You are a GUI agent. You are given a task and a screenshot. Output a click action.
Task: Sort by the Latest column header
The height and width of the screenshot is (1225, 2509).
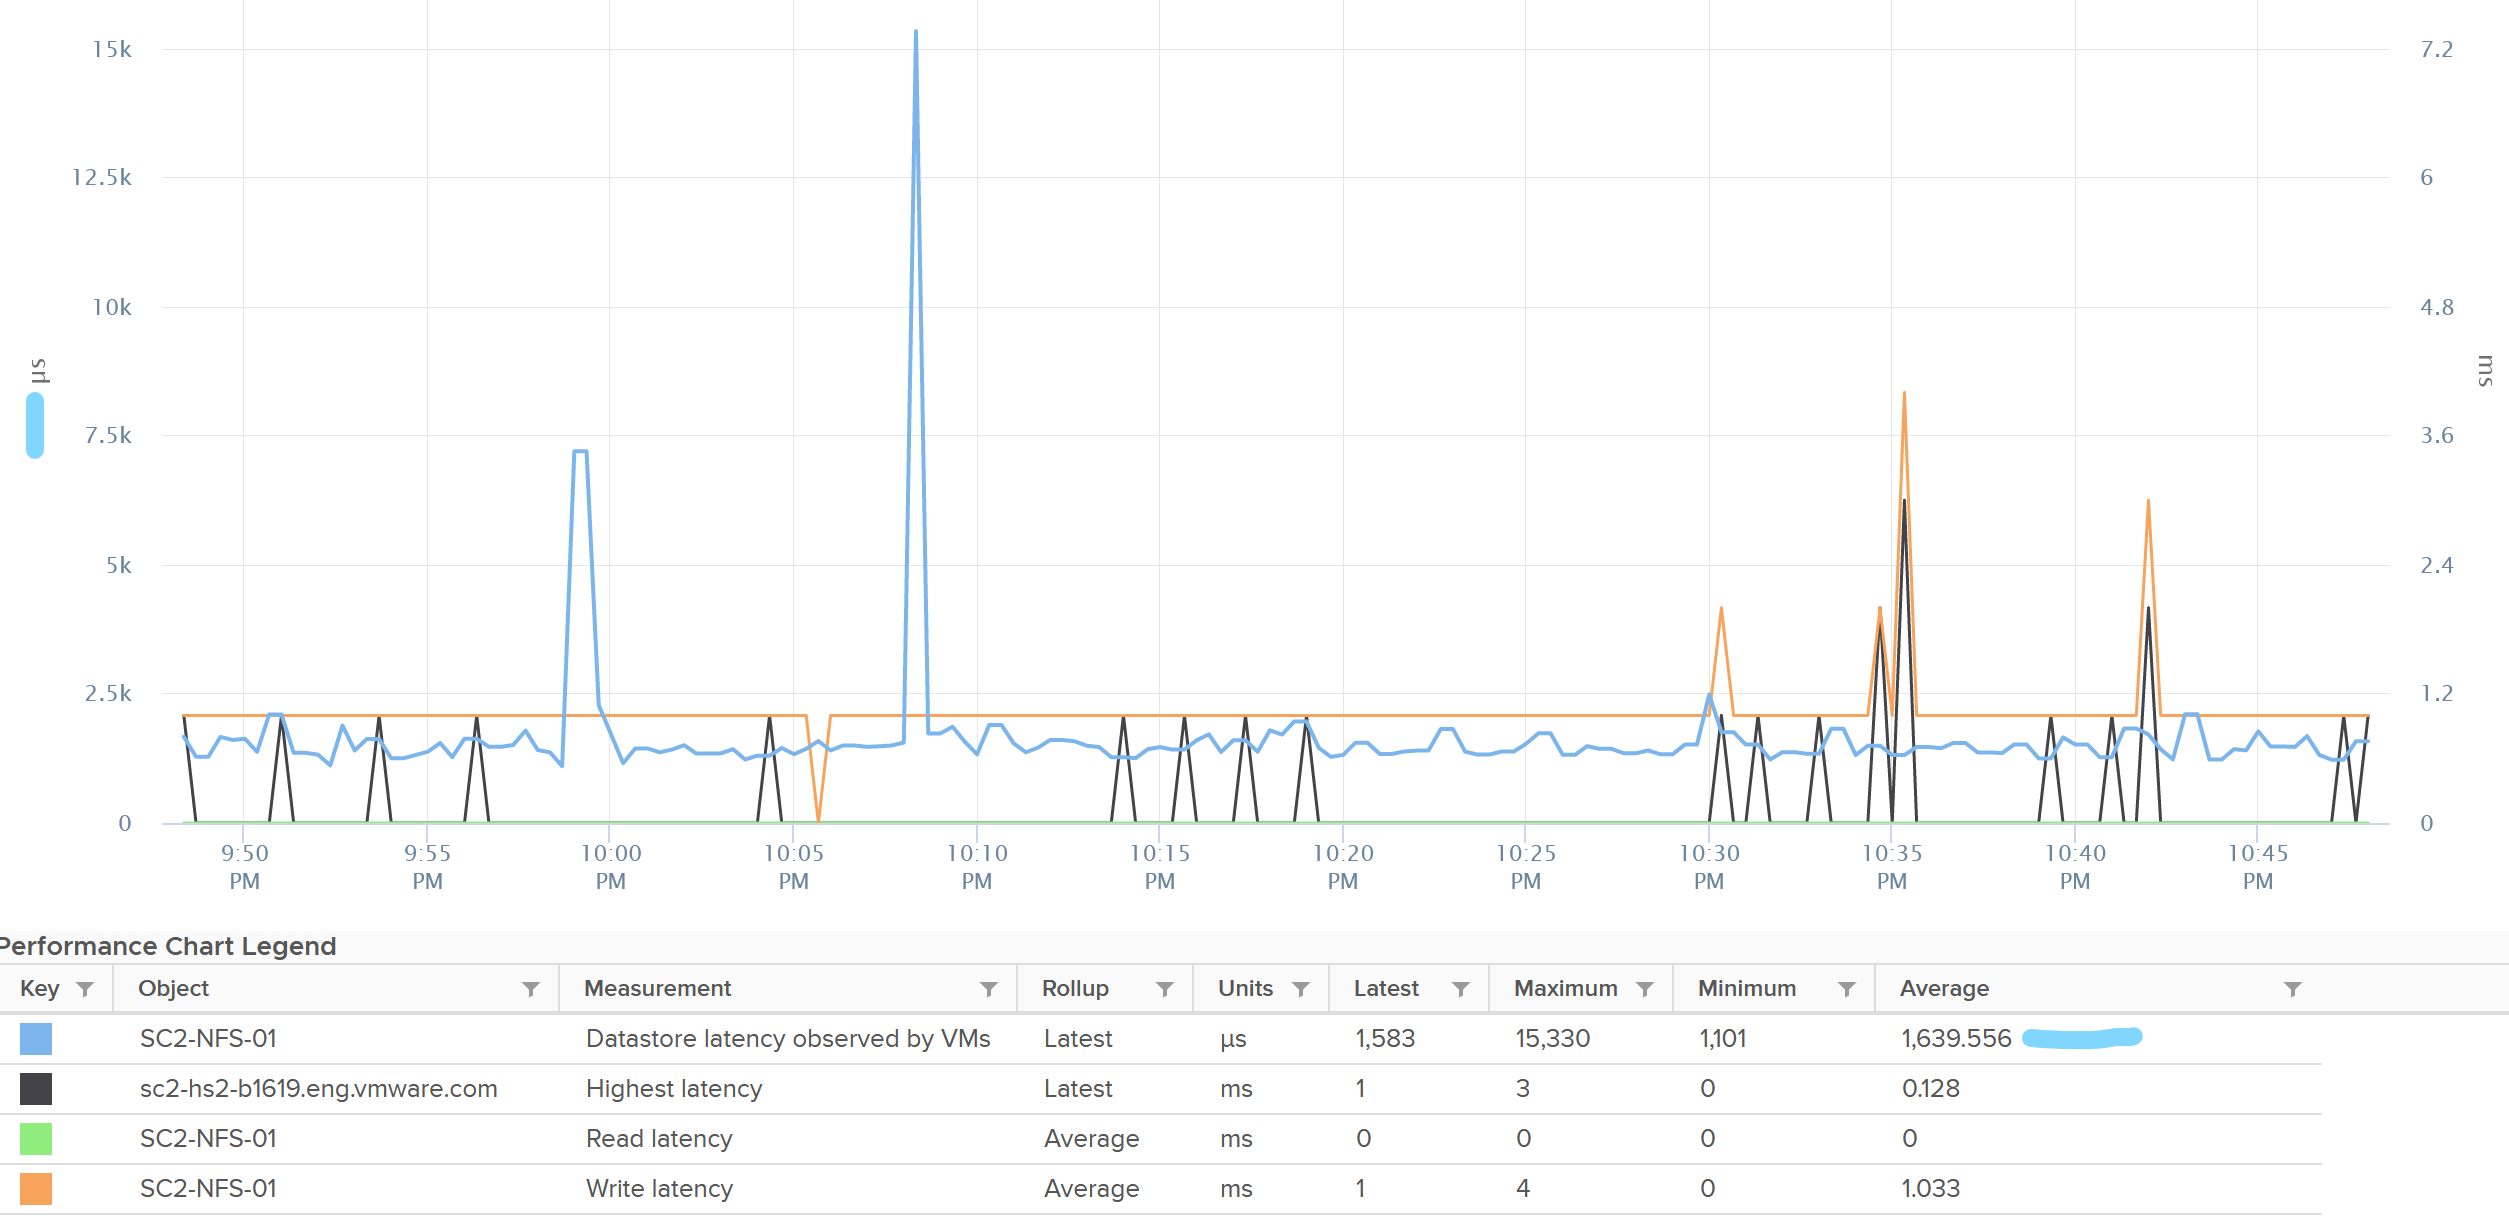tap(1386, 988)
